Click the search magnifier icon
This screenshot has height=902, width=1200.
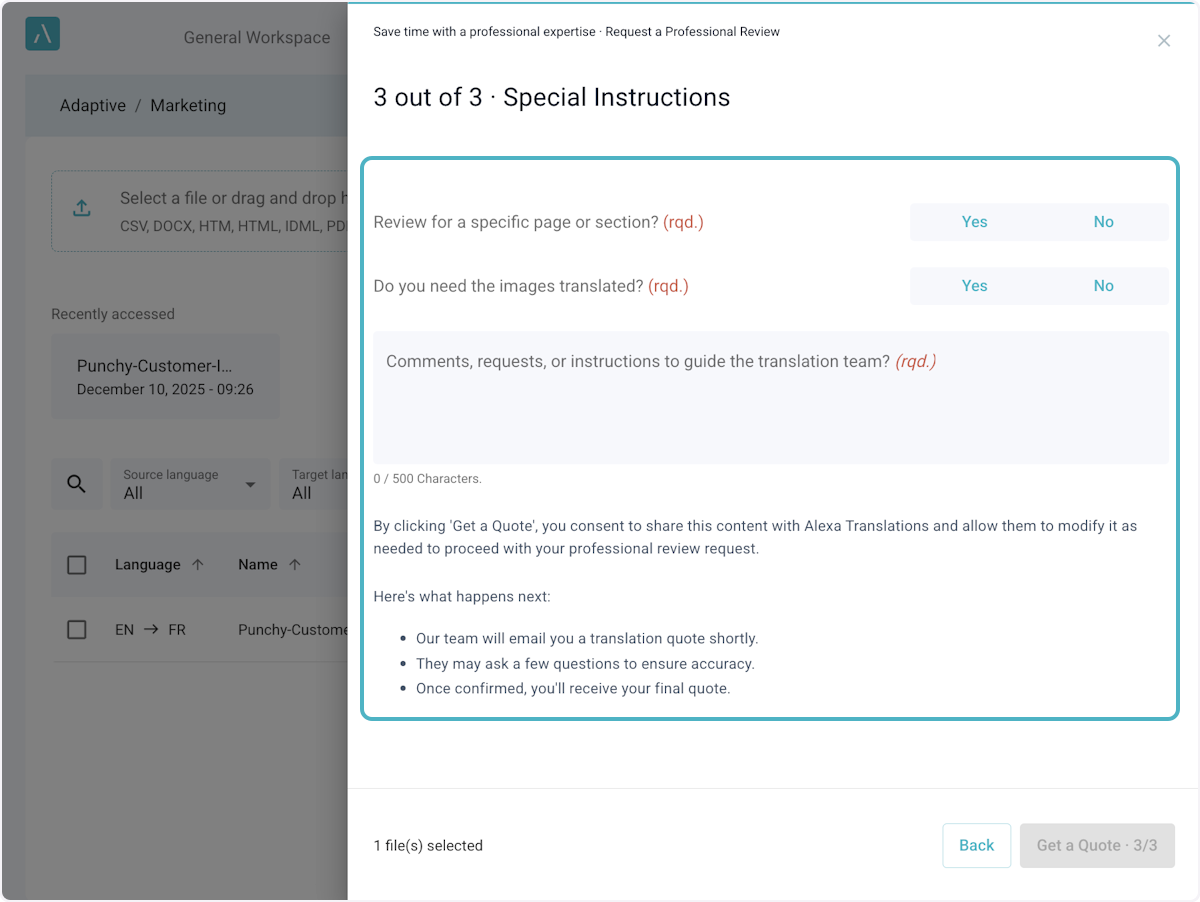coord(76,484)
